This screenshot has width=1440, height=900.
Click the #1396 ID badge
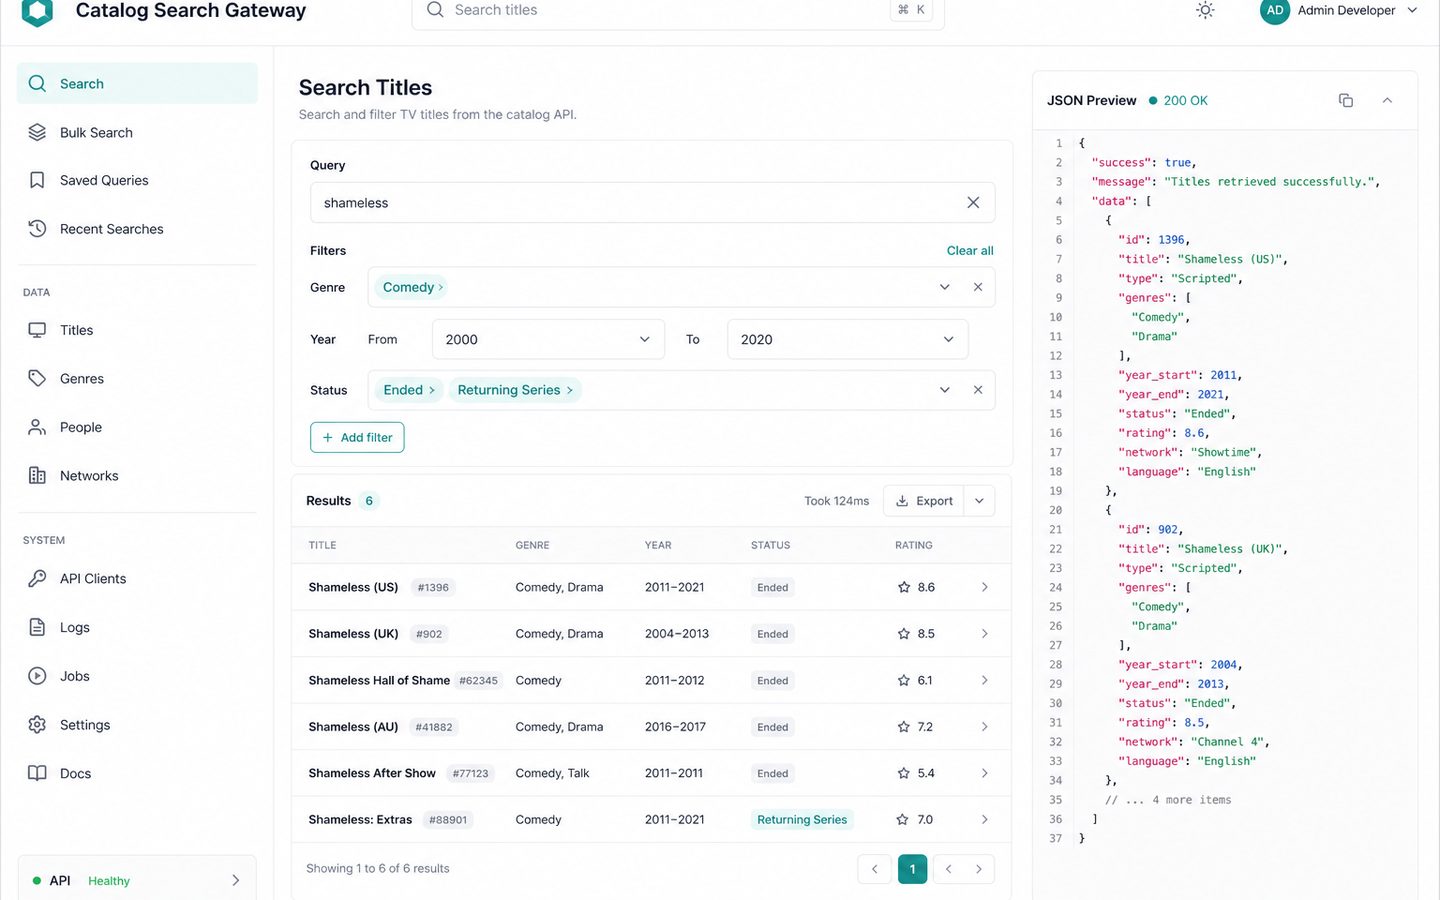click(433, 587)
